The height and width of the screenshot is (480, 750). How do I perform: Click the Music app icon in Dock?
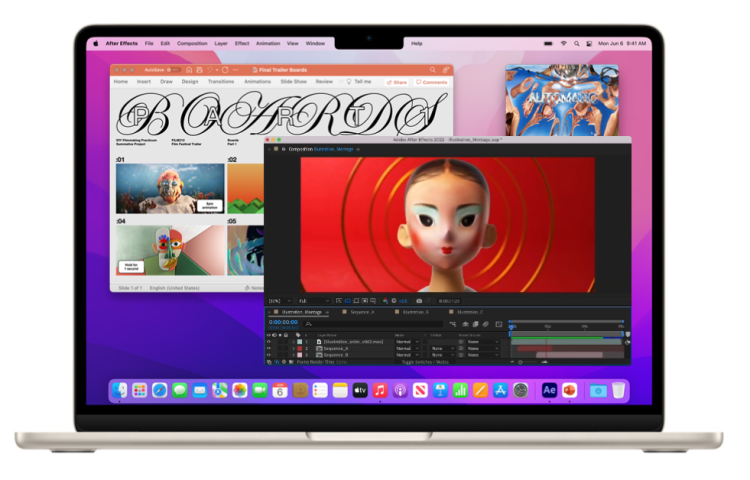tap(380, 390)
